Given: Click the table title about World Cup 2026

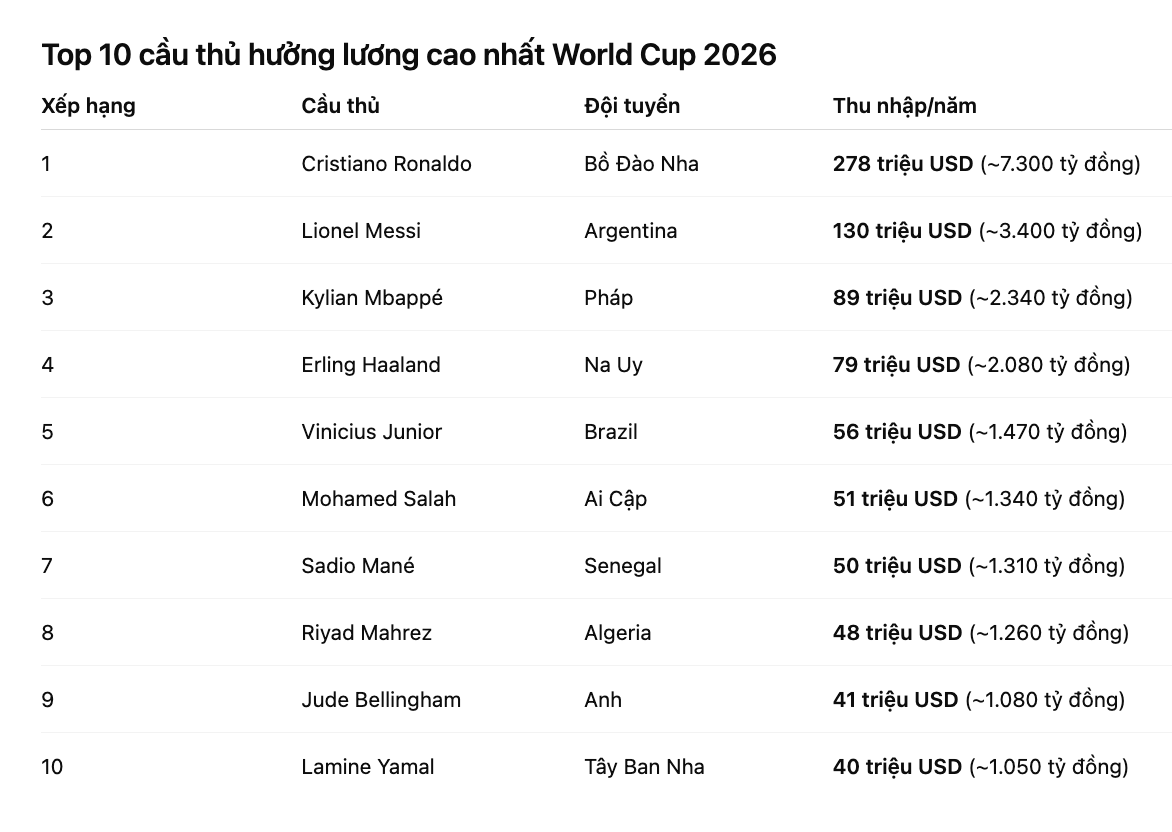Looking at the screenshot, I should (x=409, y=55).
